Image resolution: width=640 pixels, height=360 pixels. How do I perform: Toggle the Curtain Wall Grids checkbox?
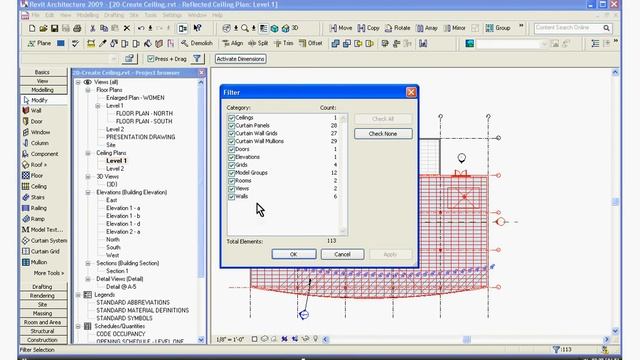pyautogui.click(x=231, y=133)
